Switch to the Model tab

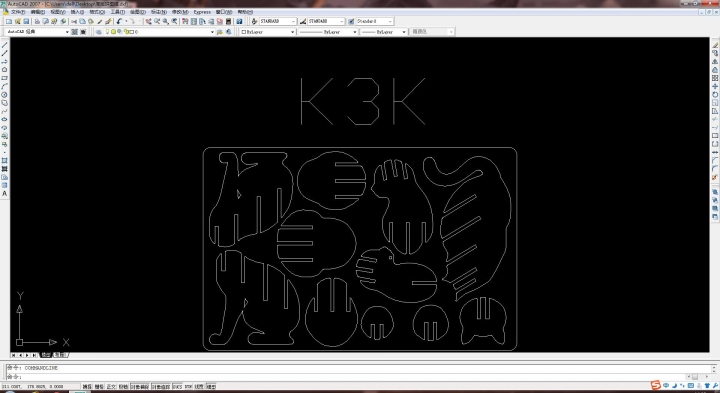(x=46, y=355)
